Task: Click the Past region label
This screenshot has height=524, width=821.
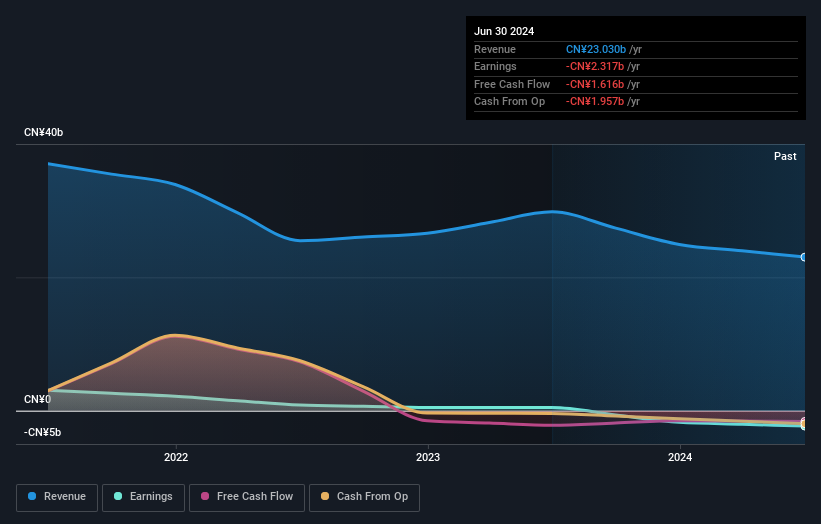Action: [785, 157]
